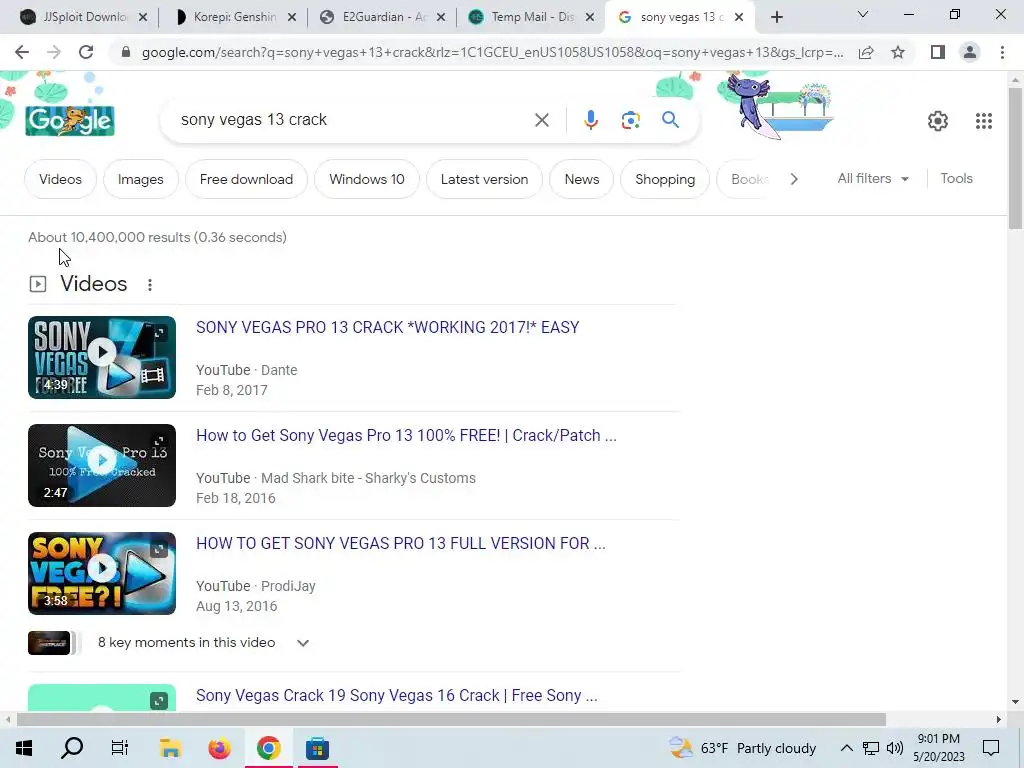Open Chrome's three-dot menu
The width and height of the screenshot is (1024, 768).
[1002, 52]
